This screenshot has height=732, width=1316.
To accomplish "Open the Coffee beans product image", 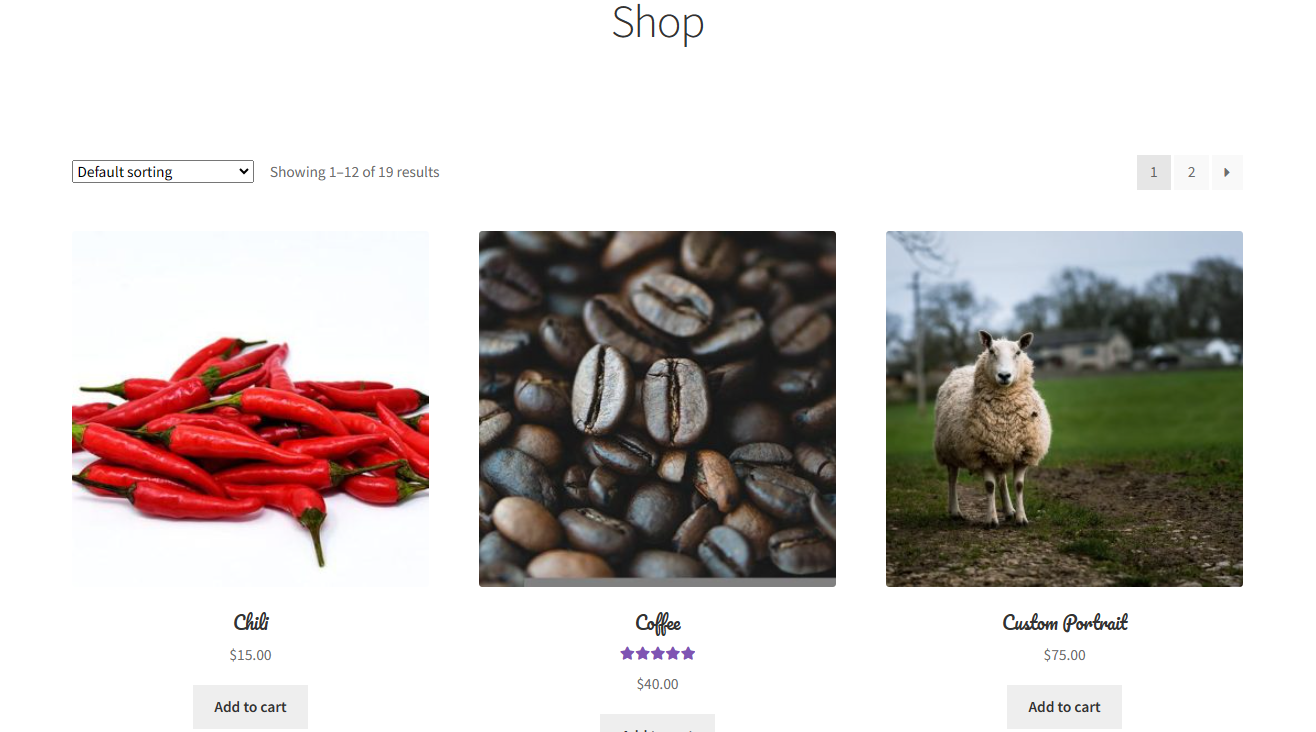I will coord(657,409).
